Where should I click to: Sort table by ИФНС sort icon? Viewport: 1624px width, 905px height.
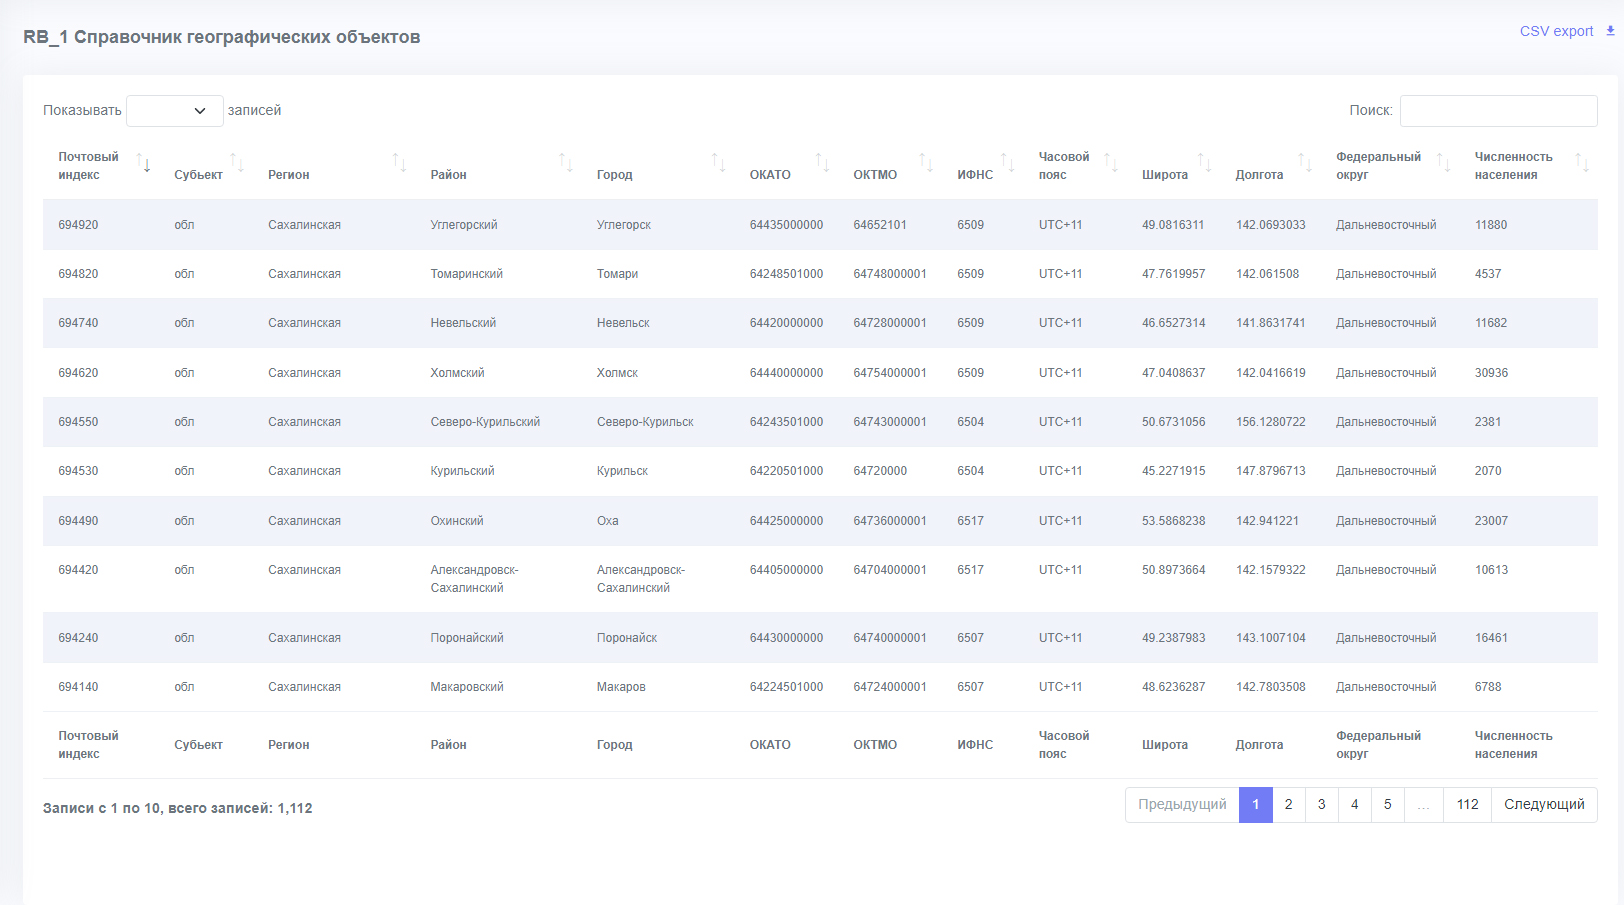[x=1007, y=163]
